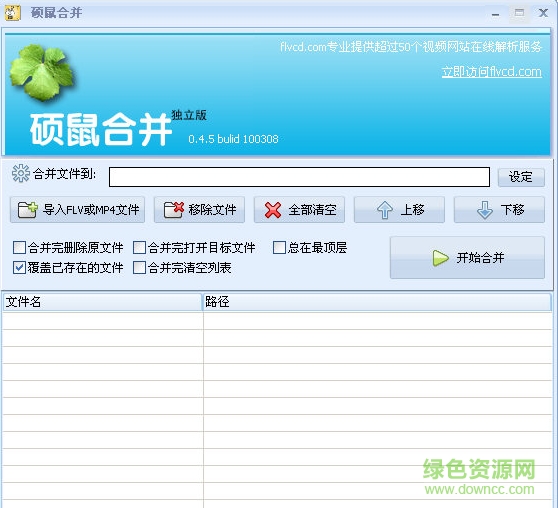Click the import FLV or MP4 folder icon
This screenshot has width=558, height=508.
point(28,210)
